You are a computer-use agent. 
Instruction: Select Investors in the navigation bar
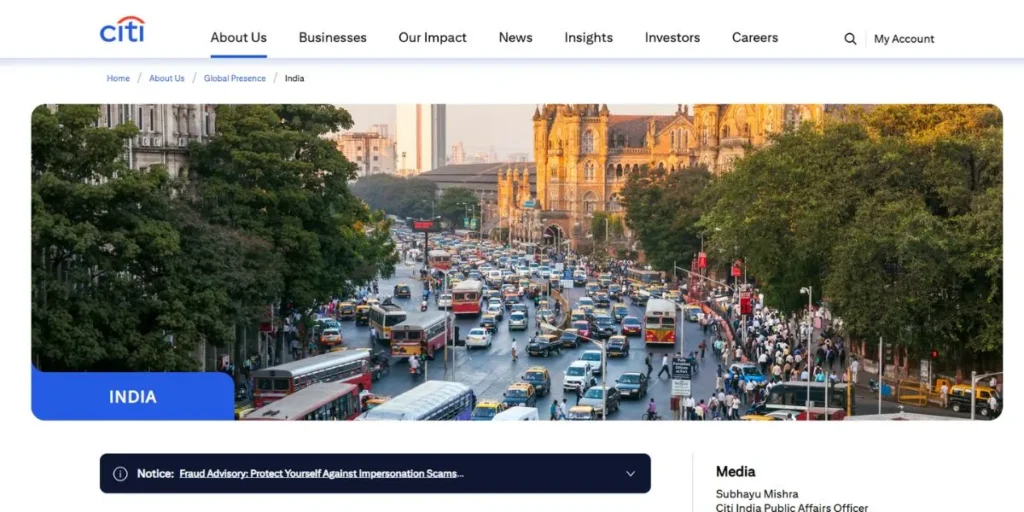pyautogui.click(x=672, y=38)
